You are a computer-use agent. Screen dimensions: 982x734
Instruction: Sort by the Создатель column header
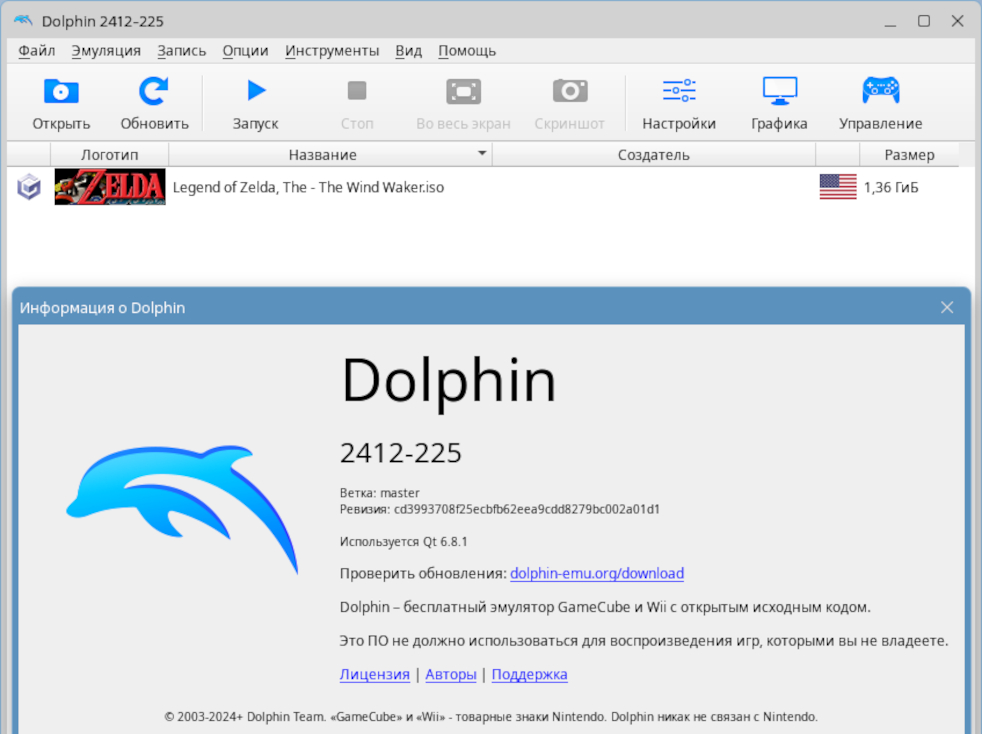point(654,155)
